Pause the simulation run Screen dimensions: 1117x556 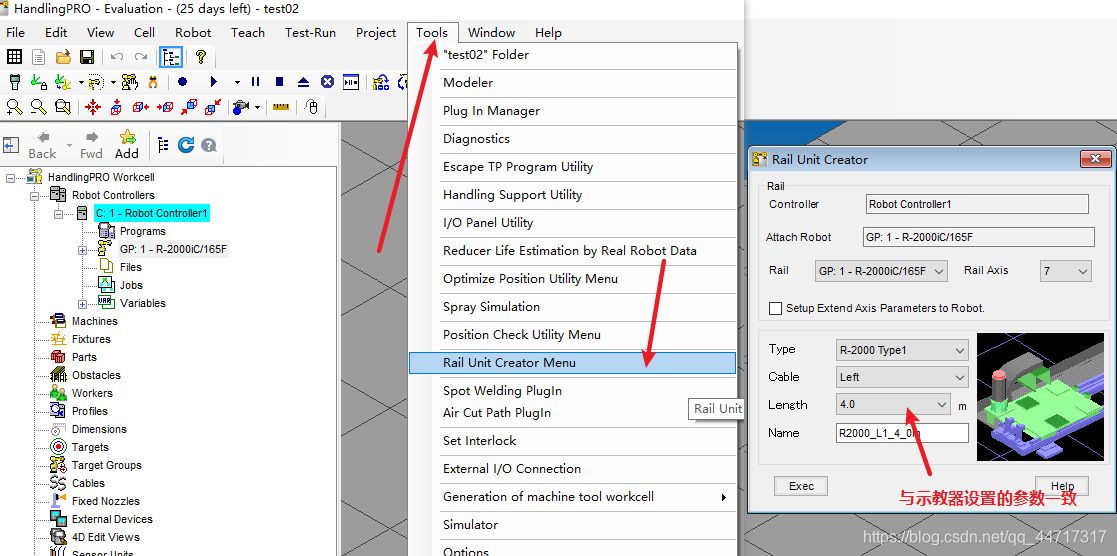(x=255, y=82)
